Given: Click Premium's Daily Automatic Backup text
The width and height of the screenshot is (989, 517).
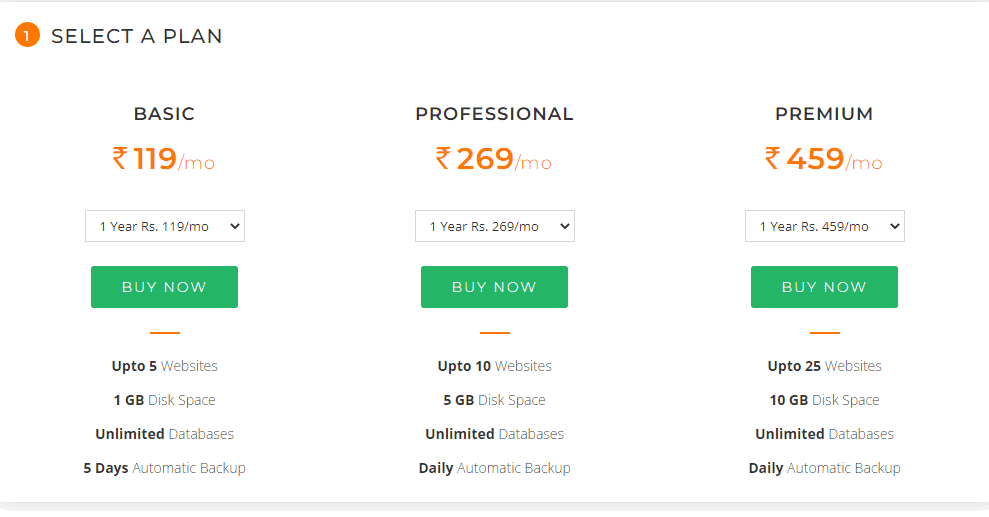Looking at the screenshot, I should 824,468.
